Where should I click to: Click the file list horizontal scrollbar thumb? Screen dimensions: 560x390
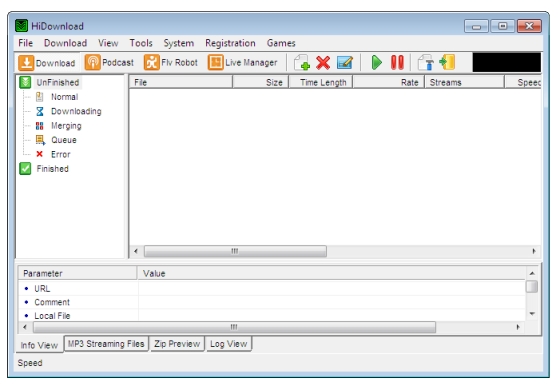pyautogui.click(x=235, y=251)
